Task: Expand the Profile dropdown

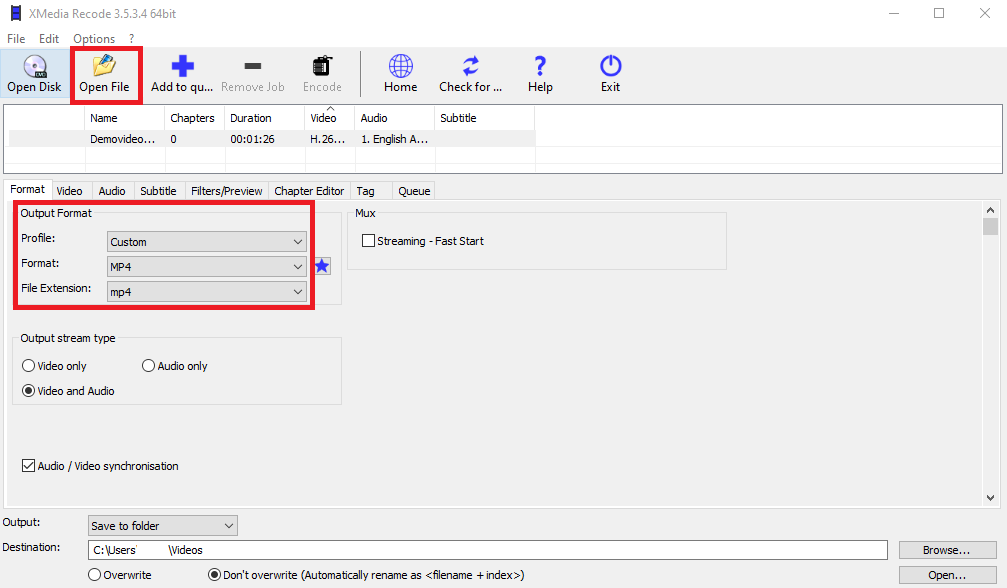Action: click(206, 242)
